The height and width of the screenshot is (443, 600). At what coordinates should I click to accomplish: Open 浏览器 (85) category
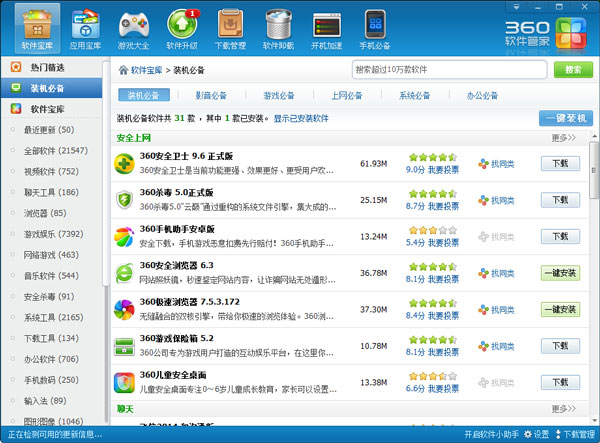[45, 213]
